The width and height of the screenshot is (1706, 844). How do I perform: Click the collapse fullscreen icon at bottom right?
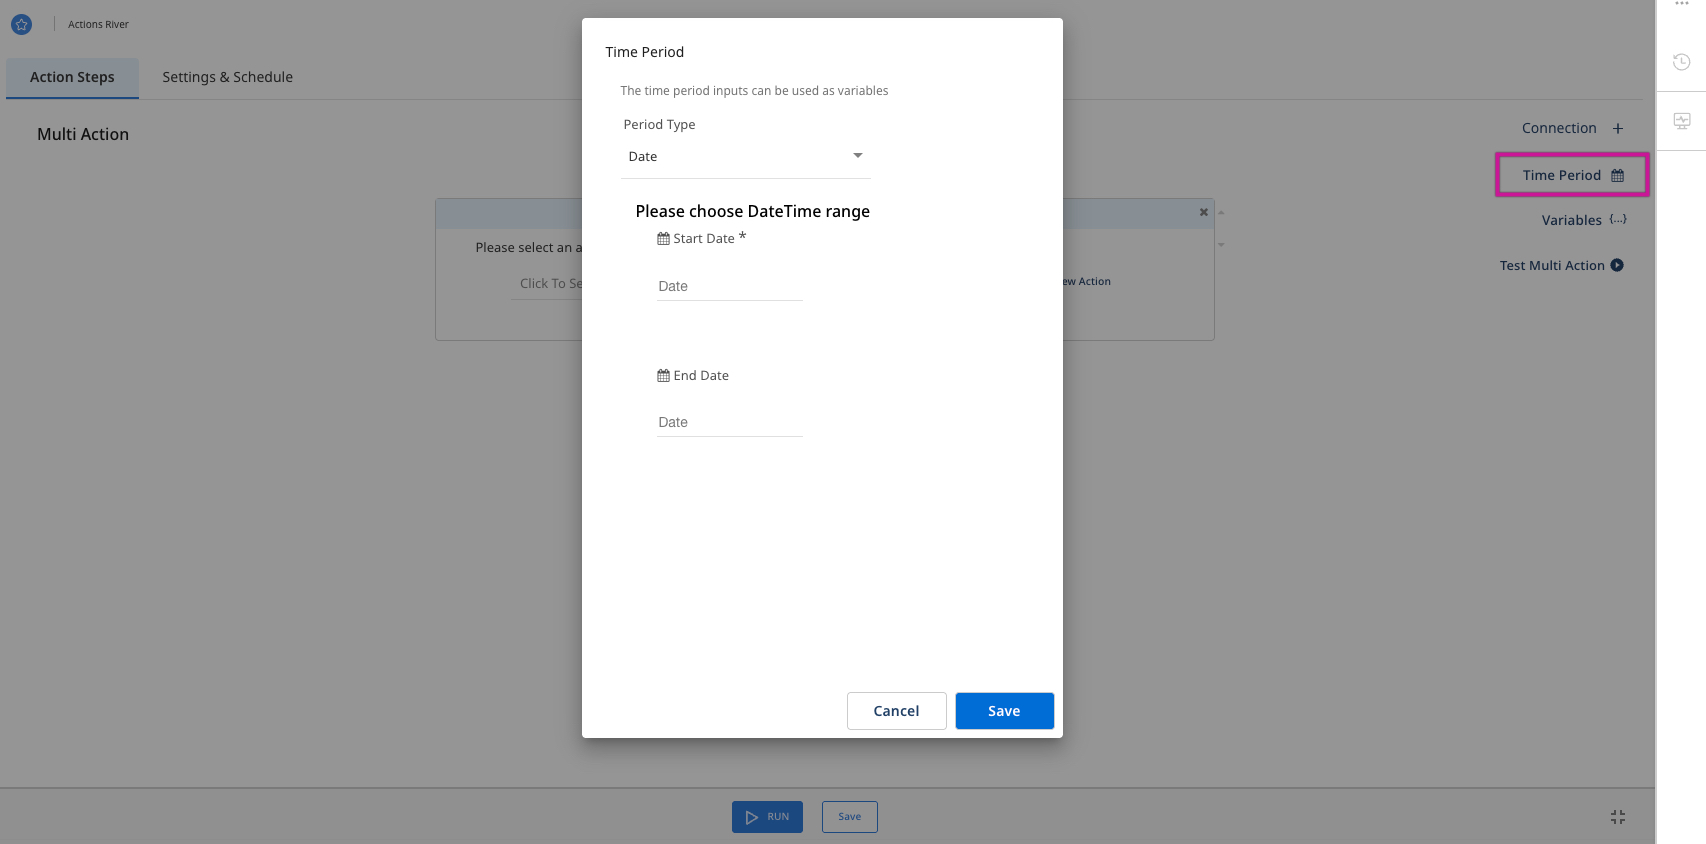click(x=1617, y=817)
